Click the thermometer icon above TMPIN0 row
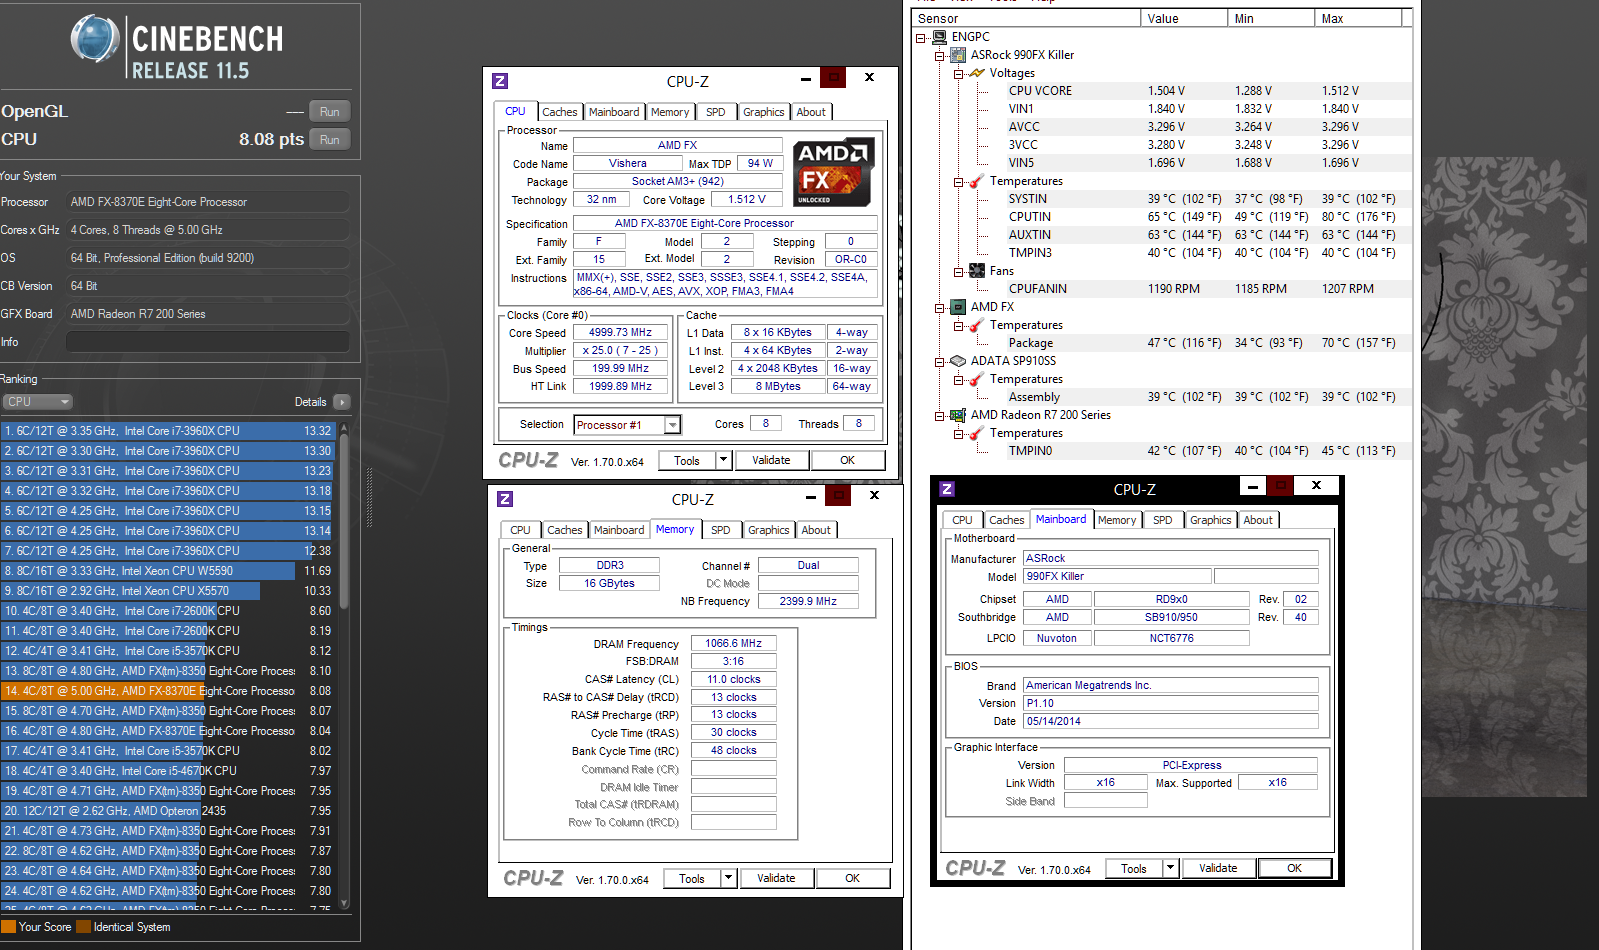The image size is (1599, 950). pyautogui.click(x=976, y=433)
